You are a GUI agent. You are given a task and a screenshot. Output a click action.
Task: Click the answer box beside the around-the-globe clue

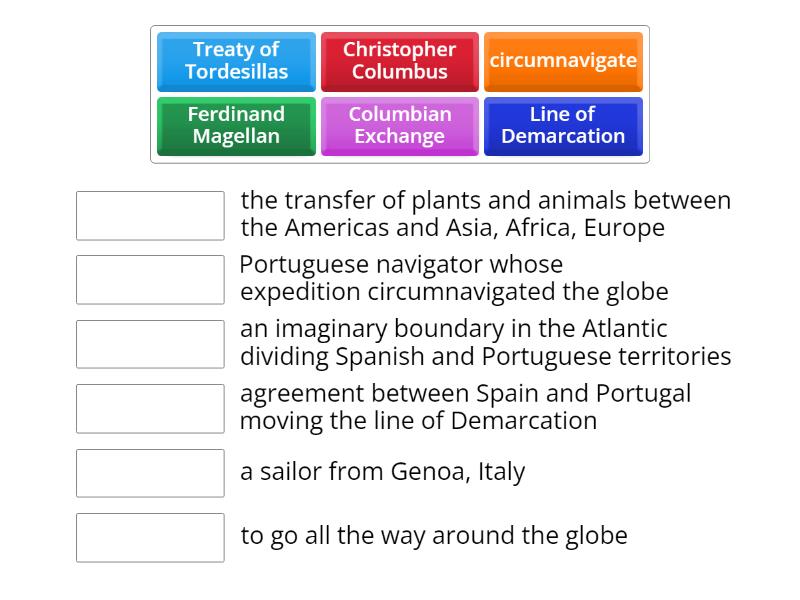(149, 538)
